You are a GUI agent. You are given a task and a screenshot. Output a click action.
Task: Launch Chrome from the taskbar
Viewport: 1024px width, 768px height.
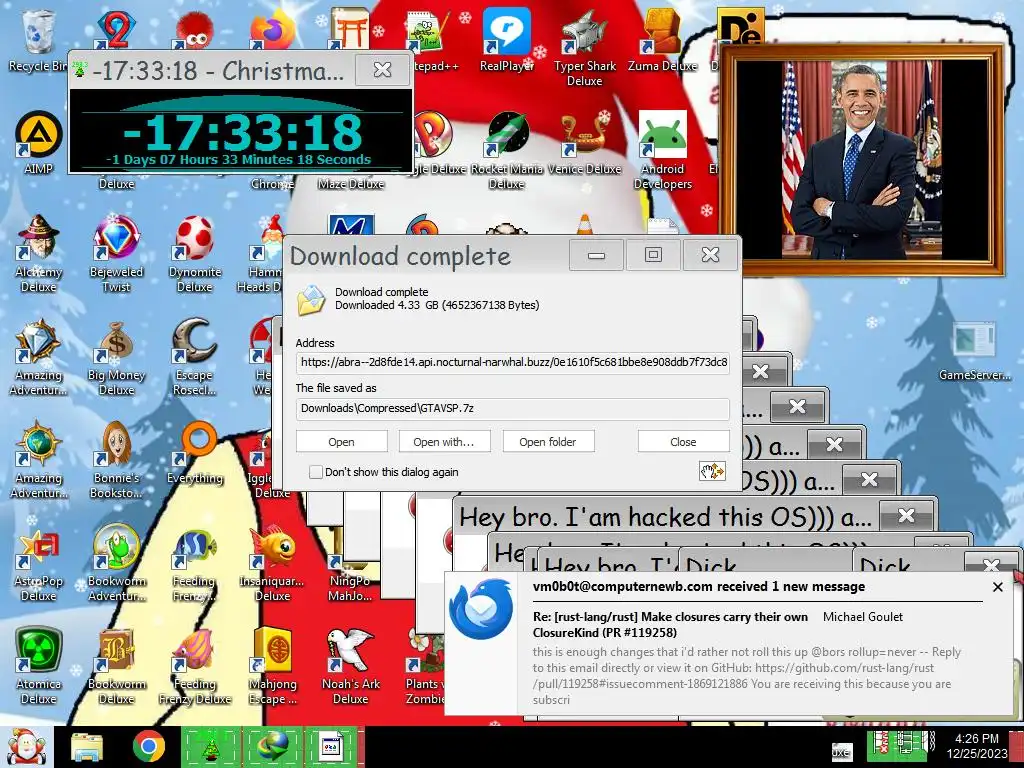tap(149, 746)
